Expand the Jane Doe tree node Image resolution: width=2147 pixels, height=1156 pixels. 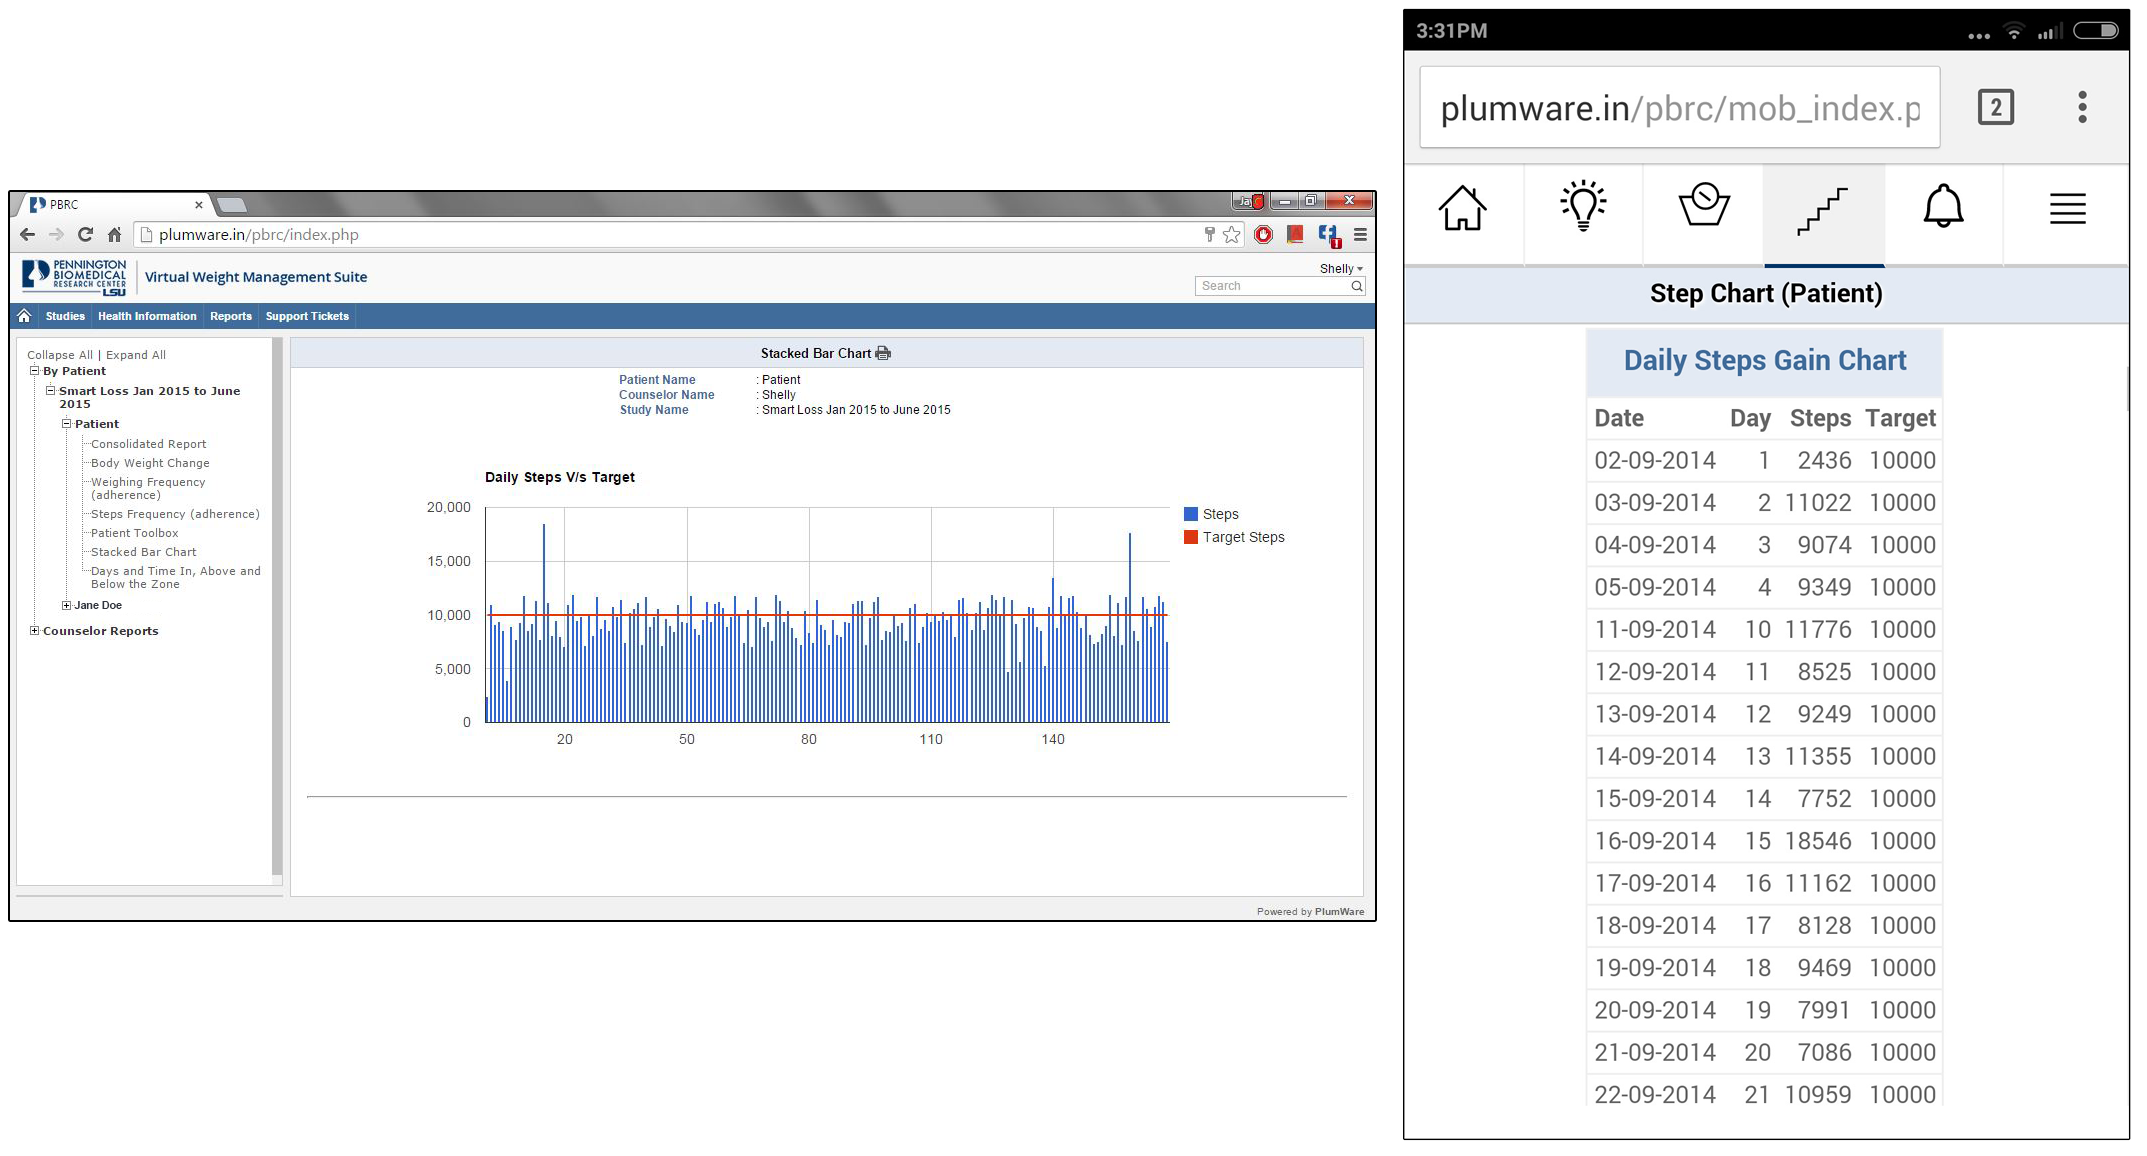coord(66,605)
